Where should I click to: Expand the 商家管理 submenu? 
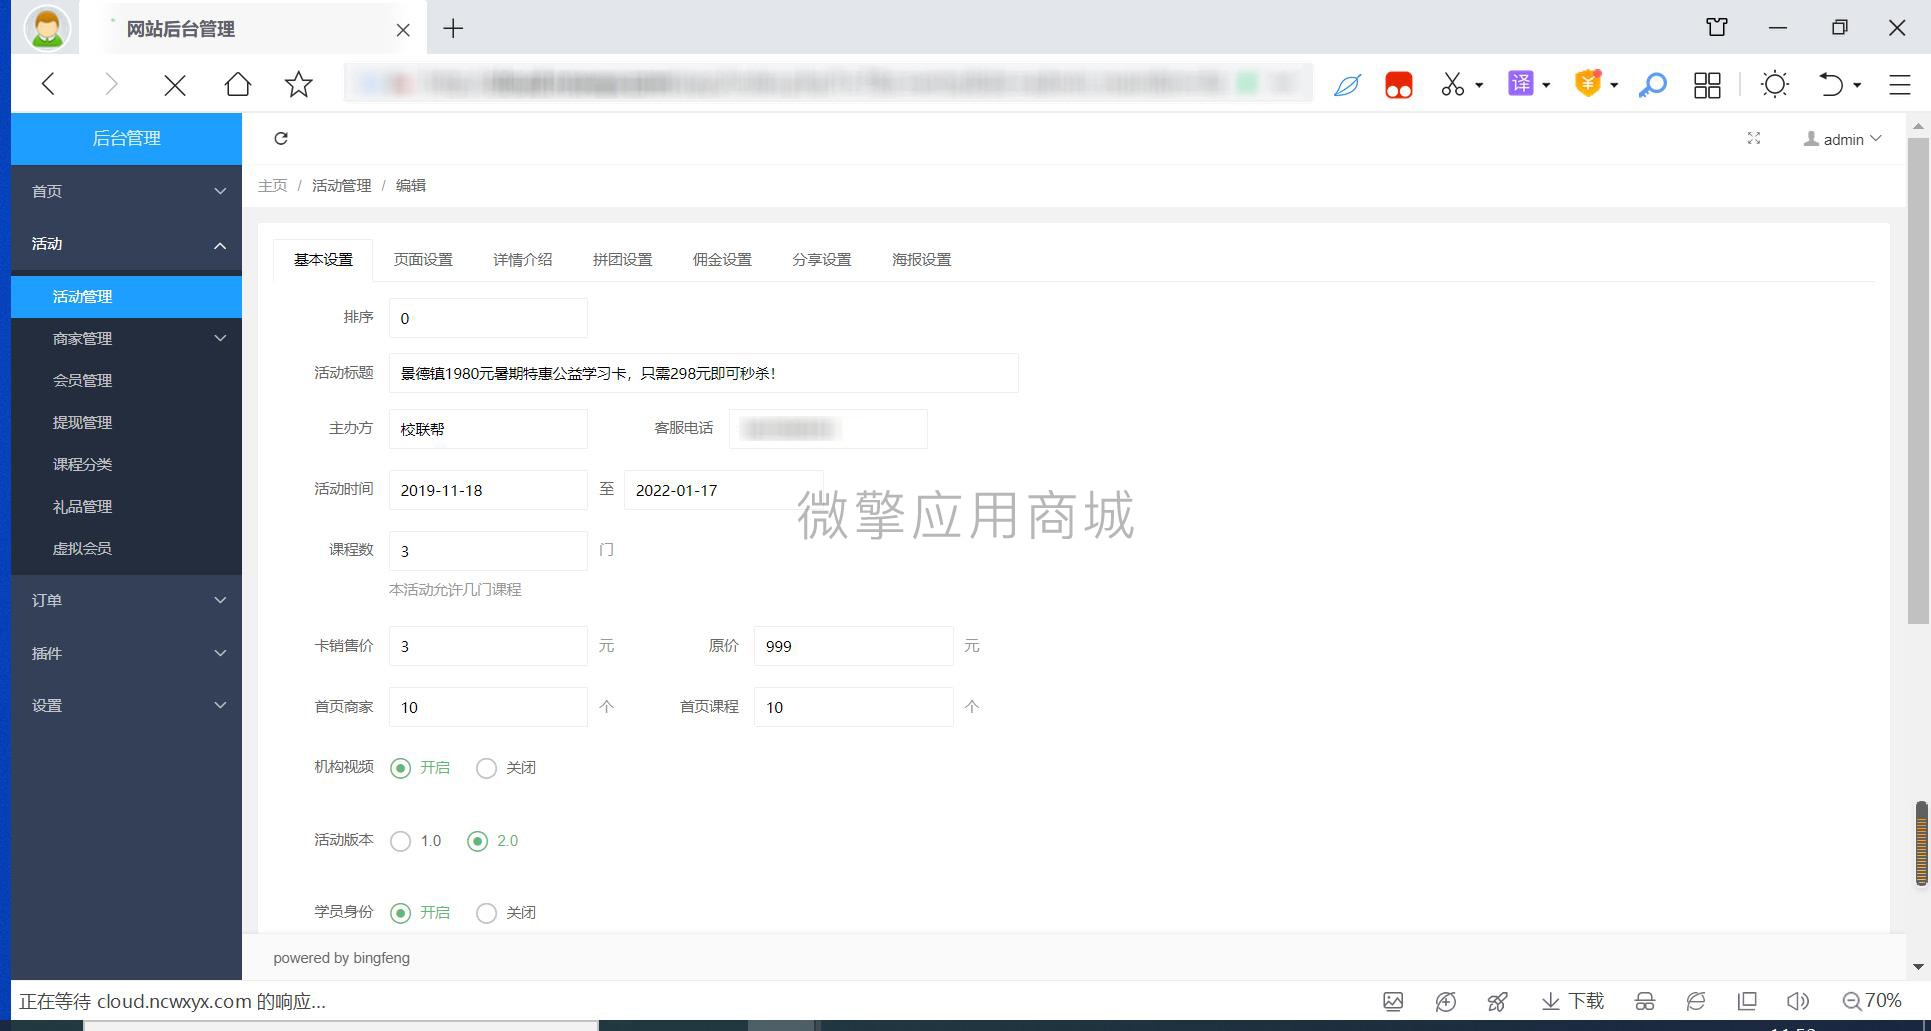pos(127,338)
